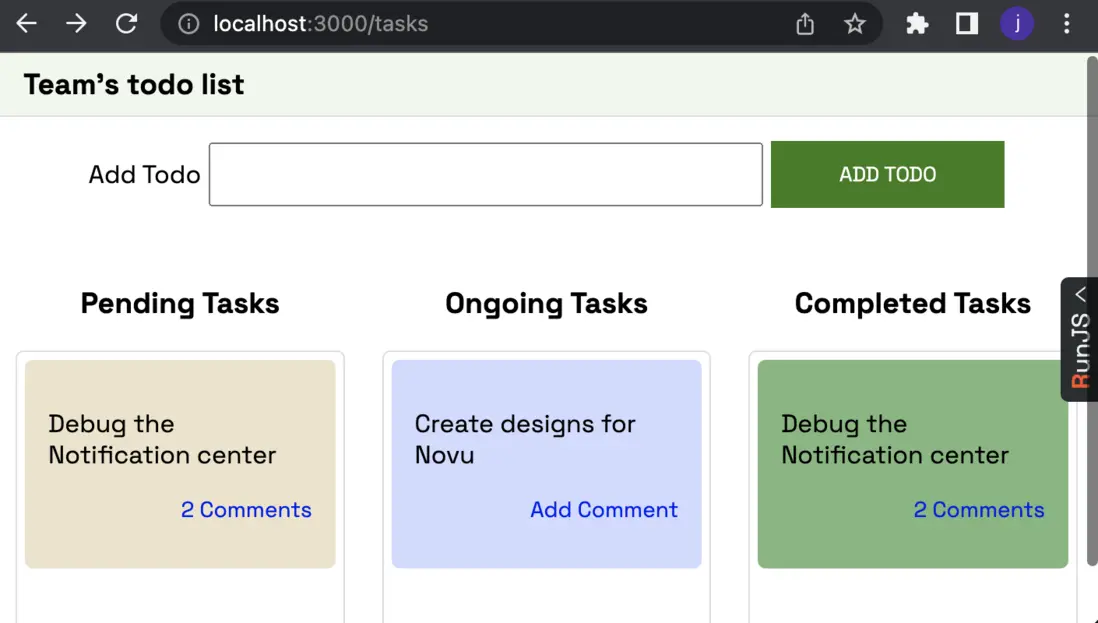Click the share page icon
1098x623 pixels.
pyautogui.click(x=805, y=24)
